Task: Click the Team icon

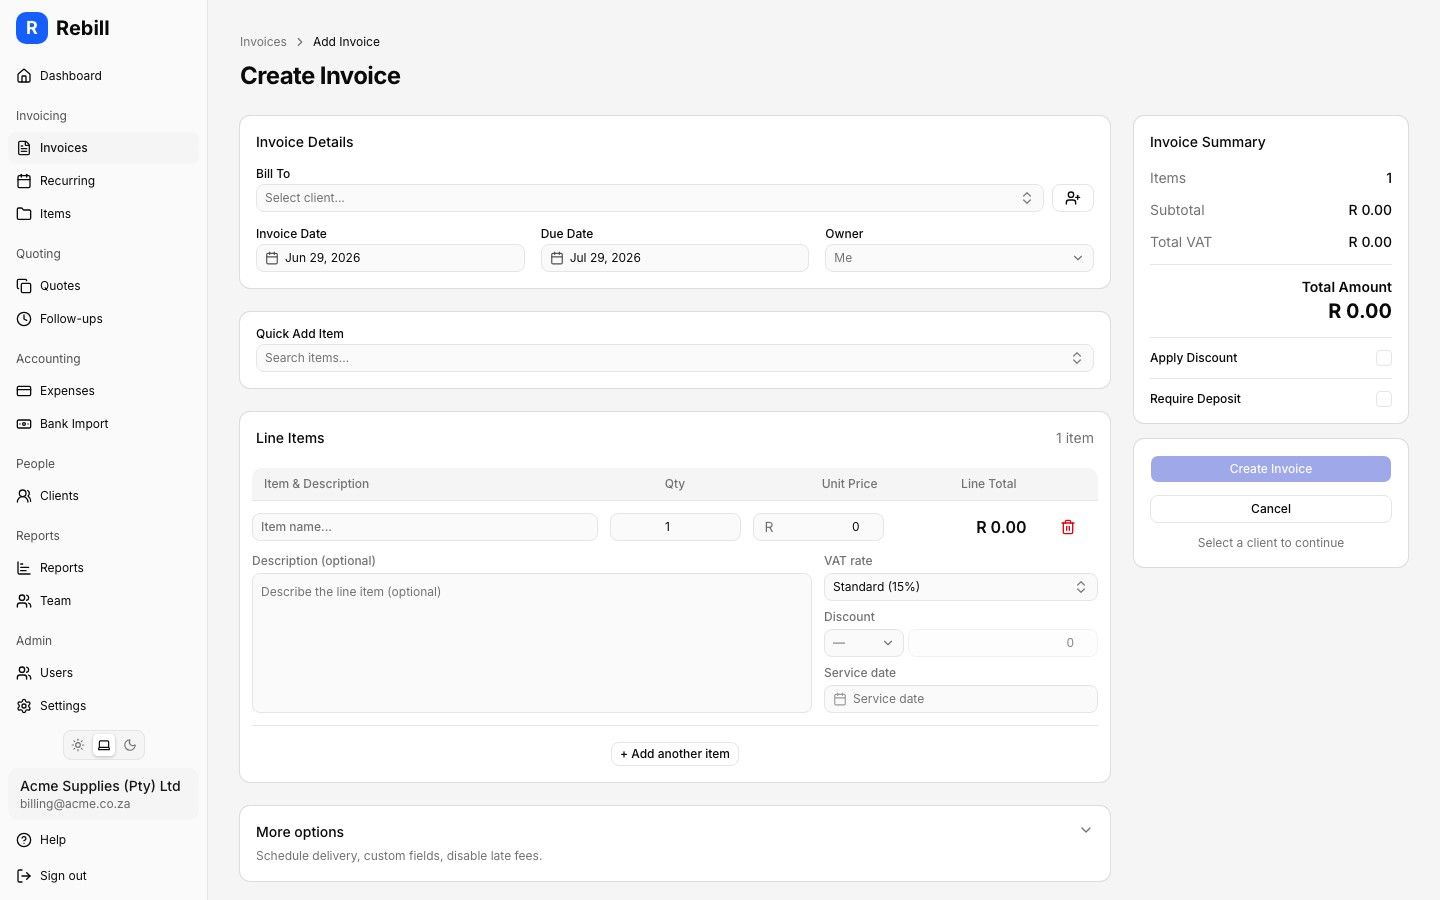Action: coord(24,601)
